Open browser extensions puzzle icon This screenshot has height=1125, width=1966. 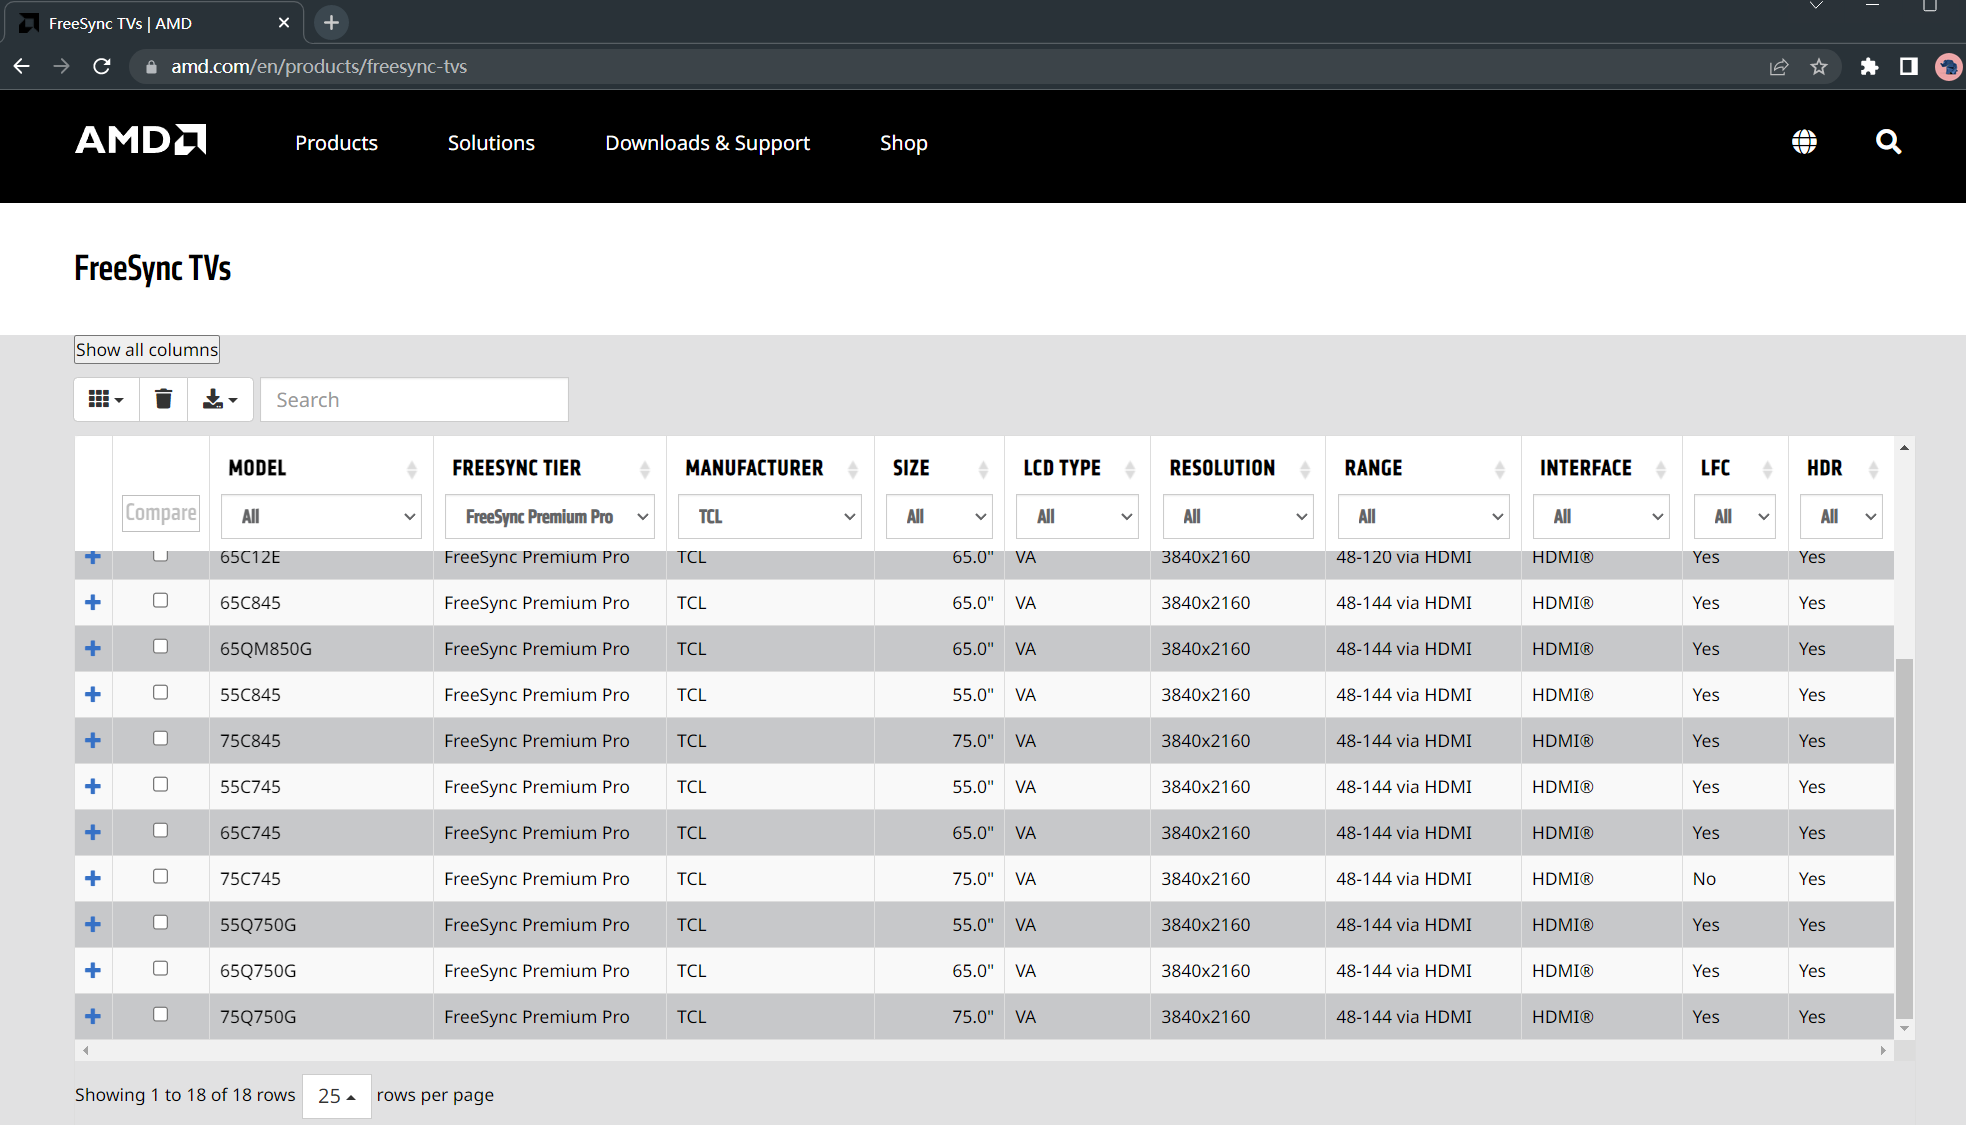coord(1868,67)
